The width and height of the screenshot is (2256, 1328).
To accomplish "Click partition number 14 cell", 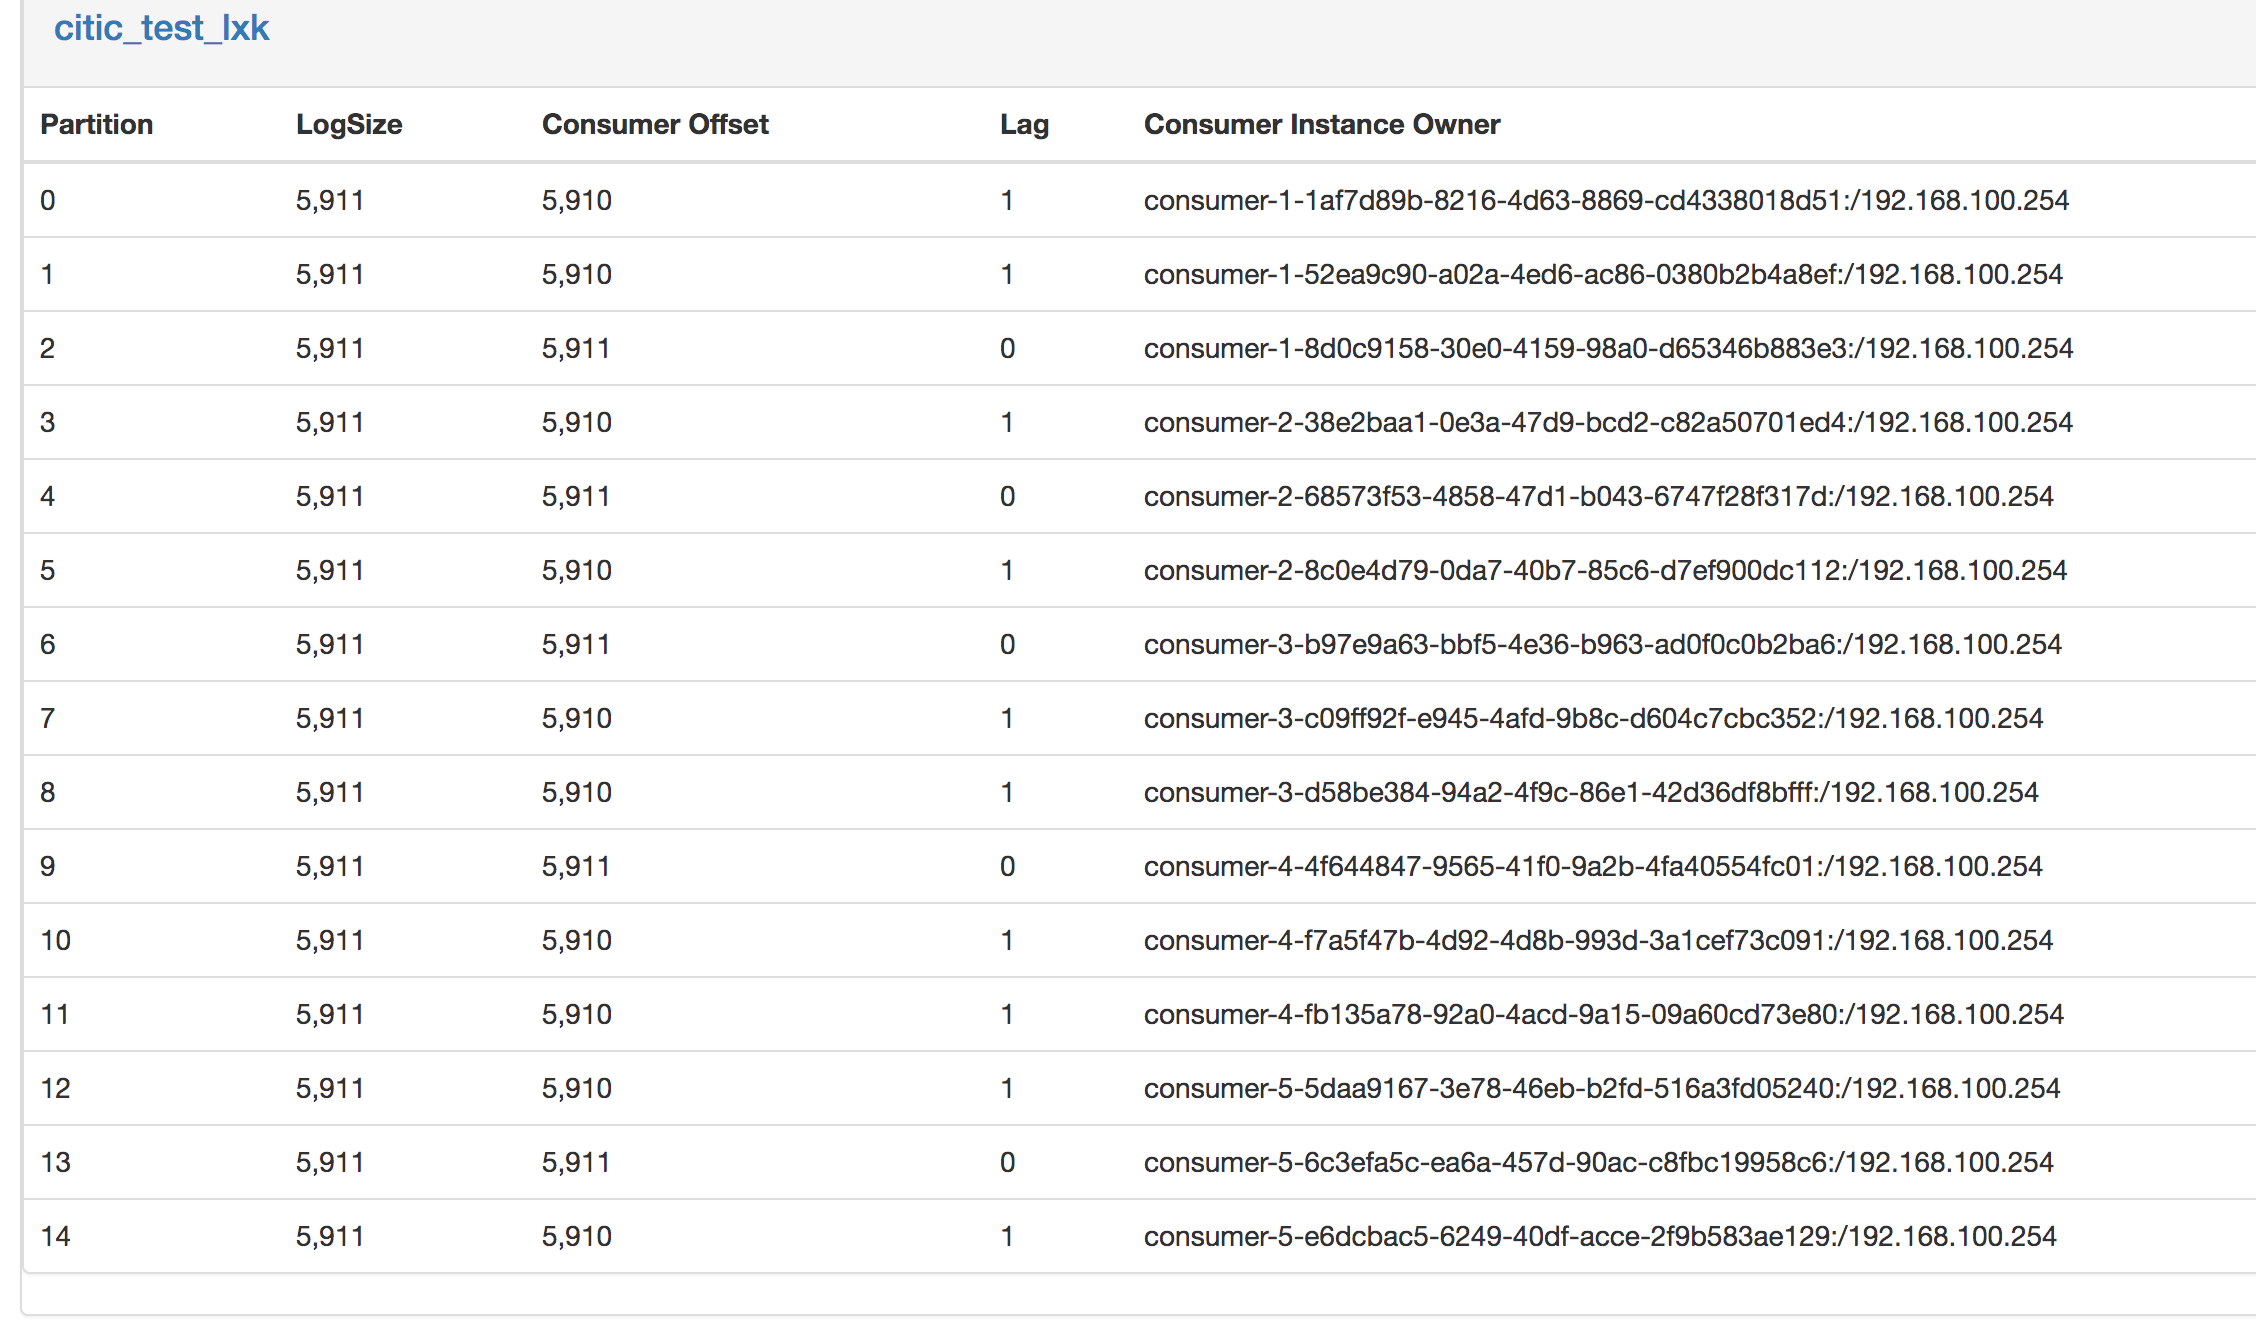I will click(55, 1236).
